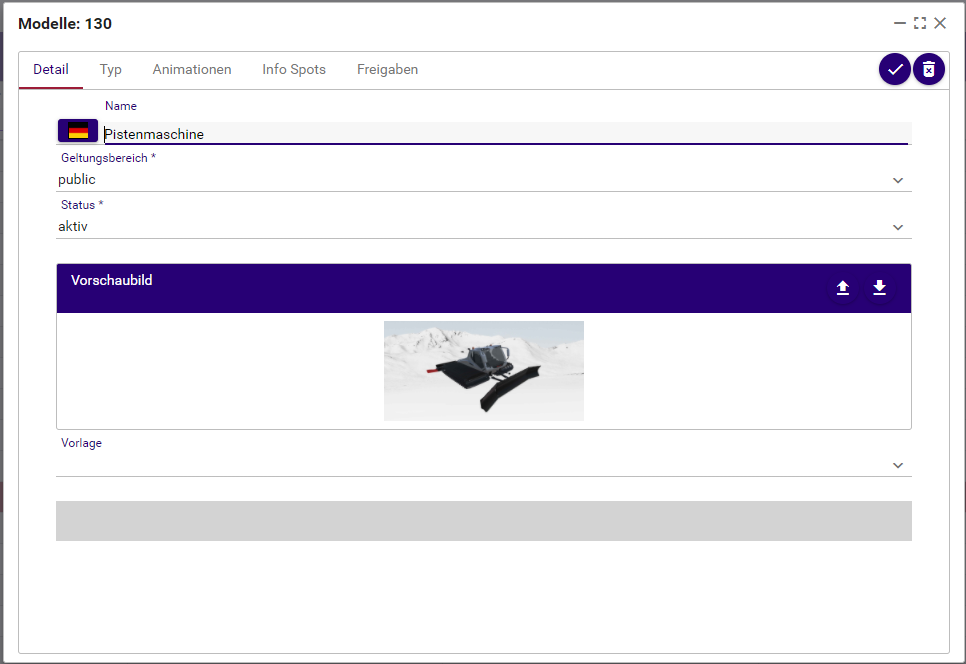The width and height of the screenshot is (966, 664).
Task: Click the snow groomer preview thumbnail
Action: click(484, 370)
